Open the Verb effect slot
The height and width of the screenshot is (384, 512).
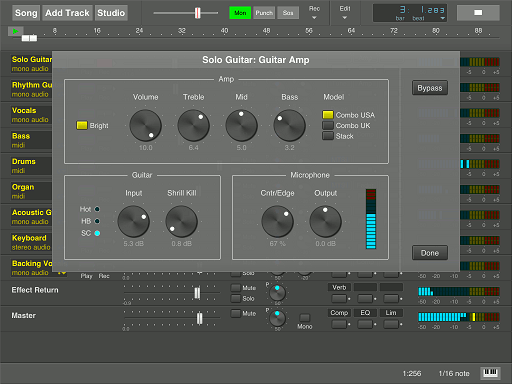coord(339,287)
